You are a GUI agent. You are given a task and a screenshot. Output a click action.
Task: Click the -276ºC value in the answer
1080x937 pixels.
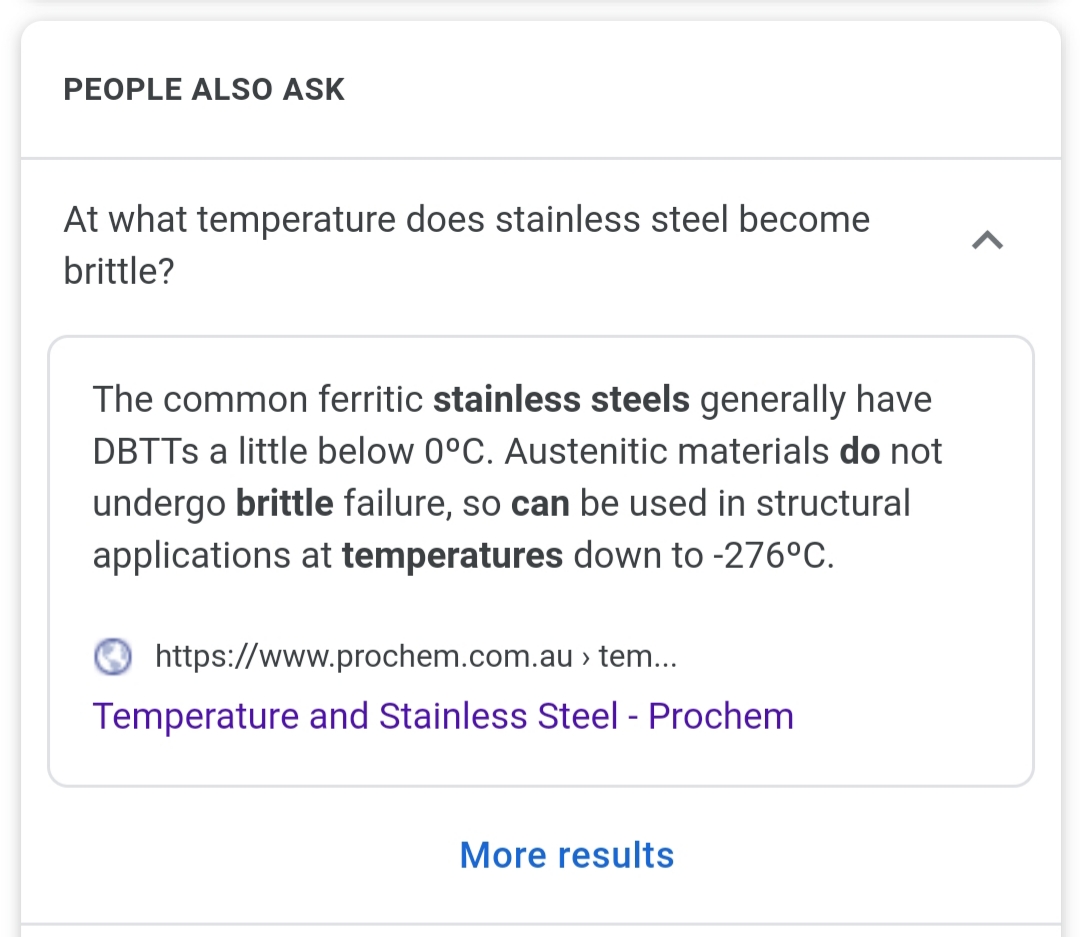tap(773, 556)
